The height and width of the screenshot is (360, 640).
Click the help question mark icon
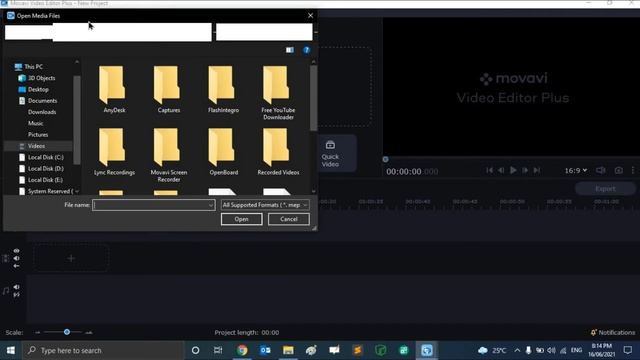coord(307,50)
